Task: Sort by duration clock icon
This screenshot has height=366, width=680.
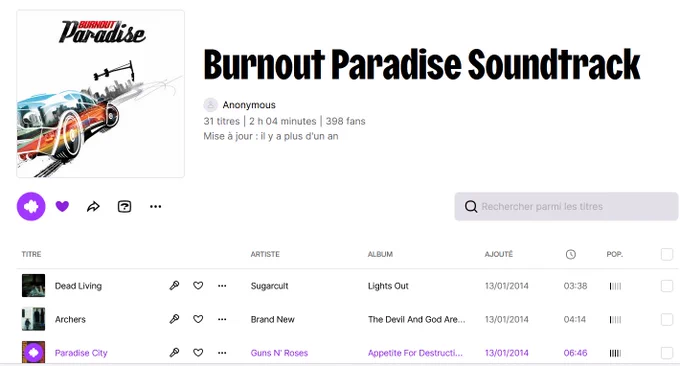Action: 571,255
